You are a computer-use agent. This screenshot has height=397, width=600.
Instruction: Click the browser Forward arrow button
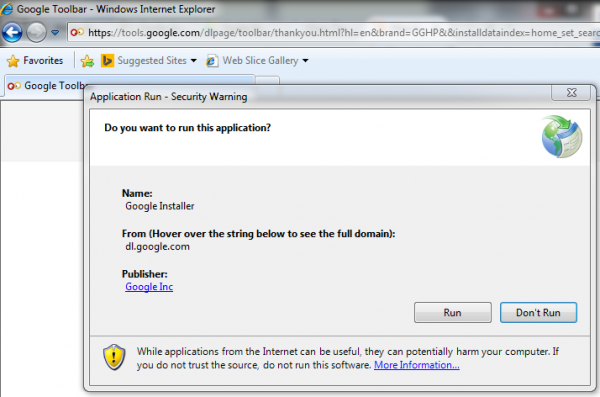pos(36,32)
